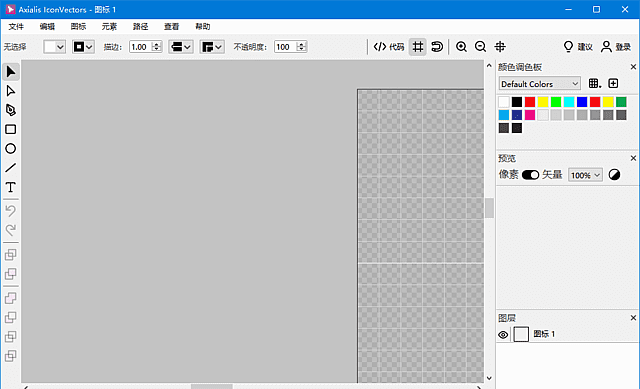
Task: Close the 颜色调色板 panel
Action: point(633,67)
